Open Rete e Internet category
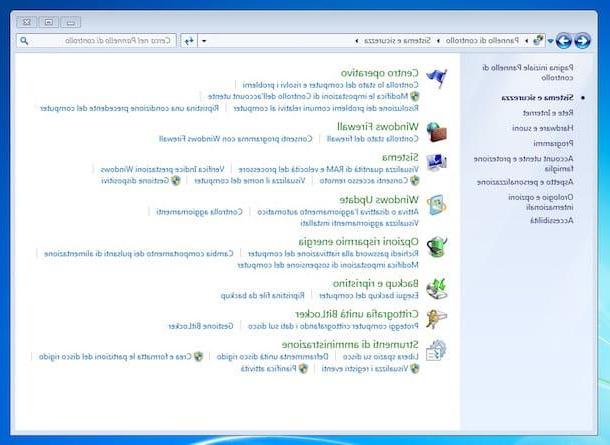Viewport: 610px width, 445px height. point(548,113)
